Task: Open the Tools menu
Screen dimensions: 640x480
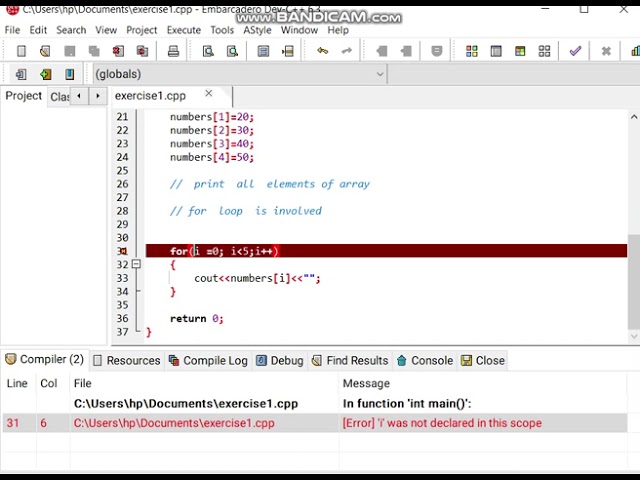Action: click(x=222, y=30)
